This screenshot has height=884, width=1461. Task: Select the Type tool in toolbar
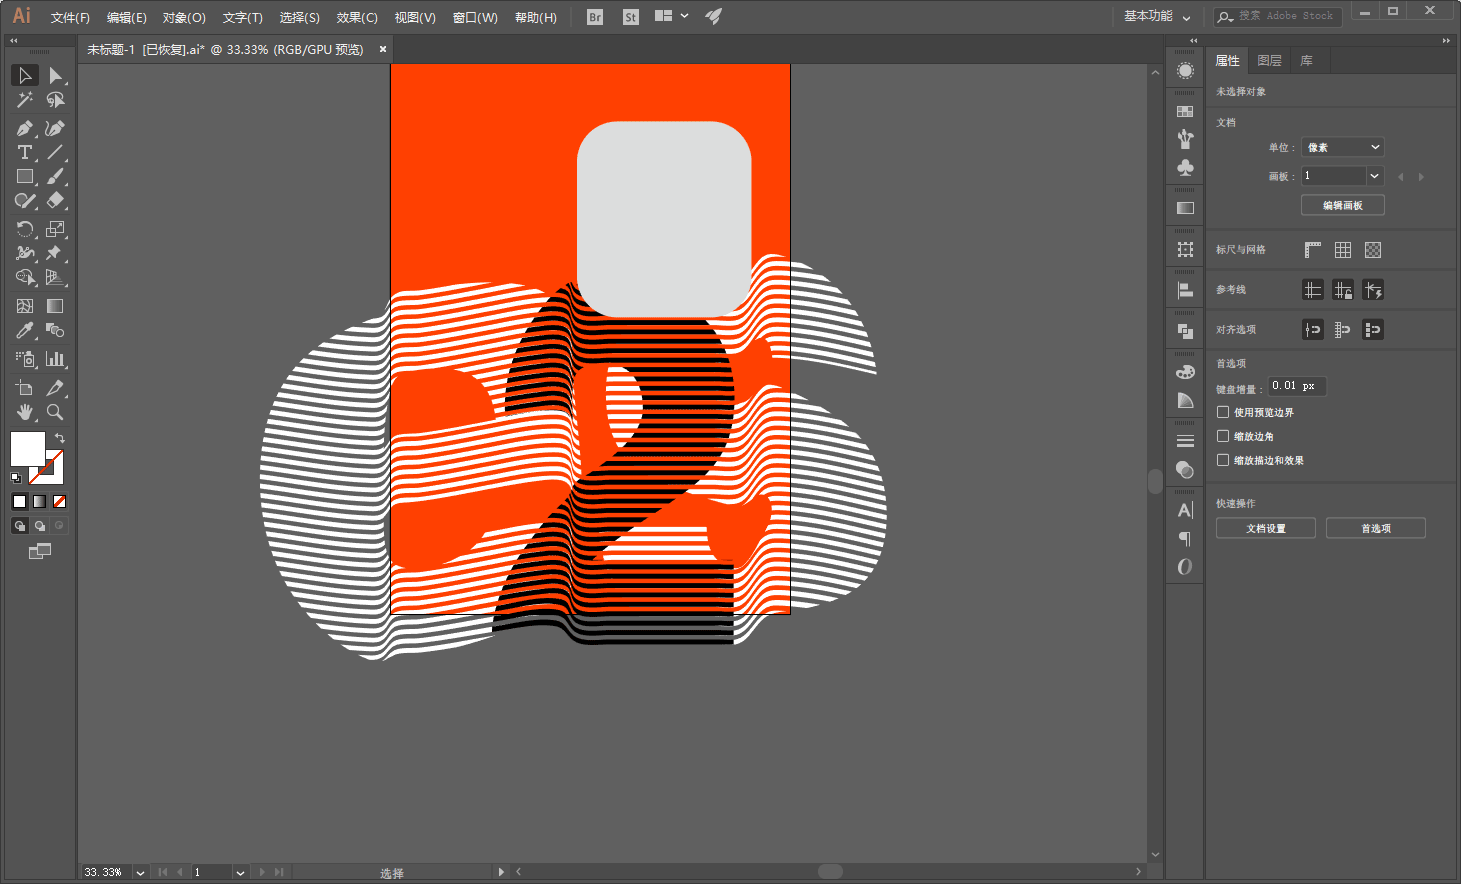[25, 152]
